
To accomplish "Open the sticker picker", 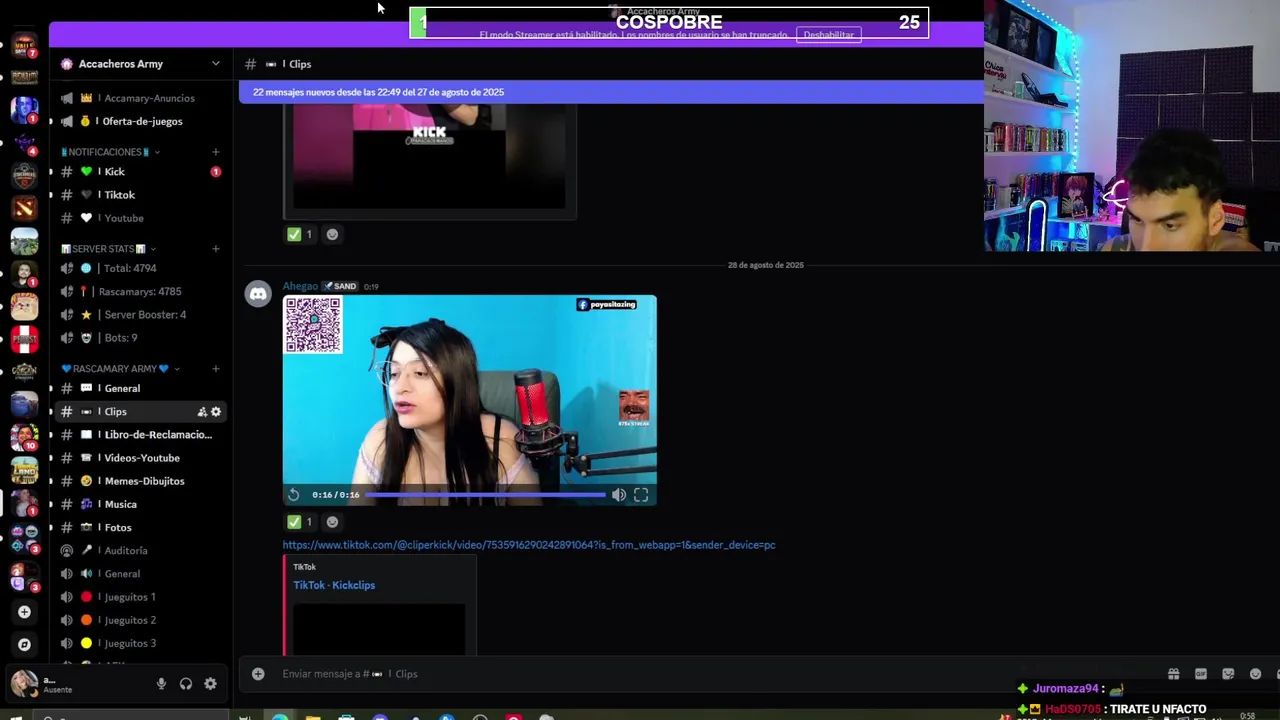I will pos(1228,674).
